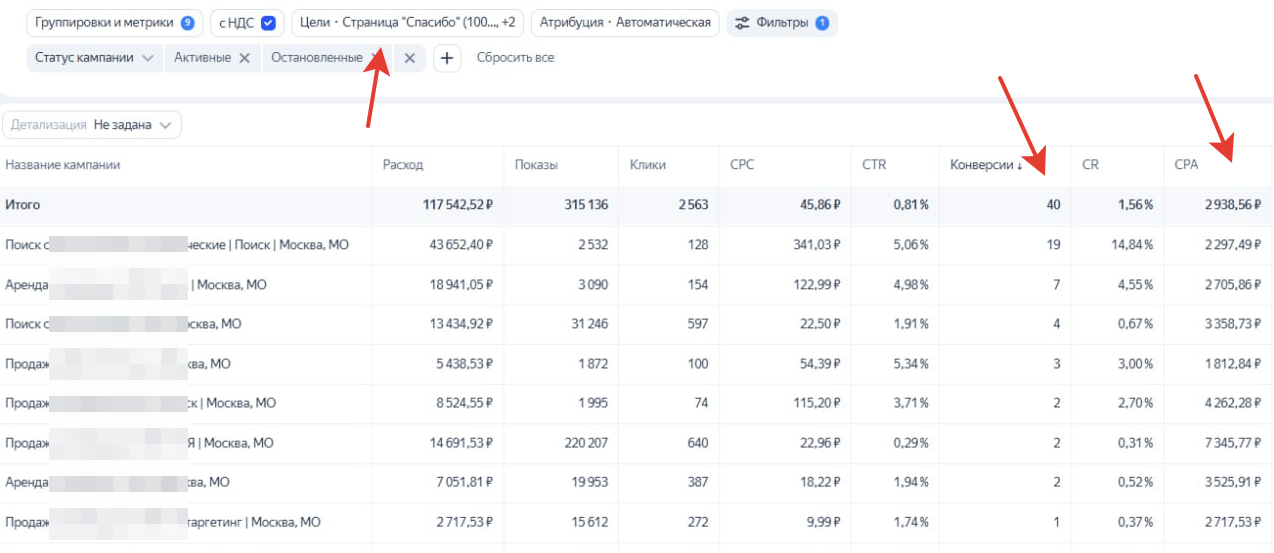Open Поиск campaign with spend 13 434,92 ₽
The width and height of the screenshot is (1274, 553).
pyautogui.click(x=123, y=324)
